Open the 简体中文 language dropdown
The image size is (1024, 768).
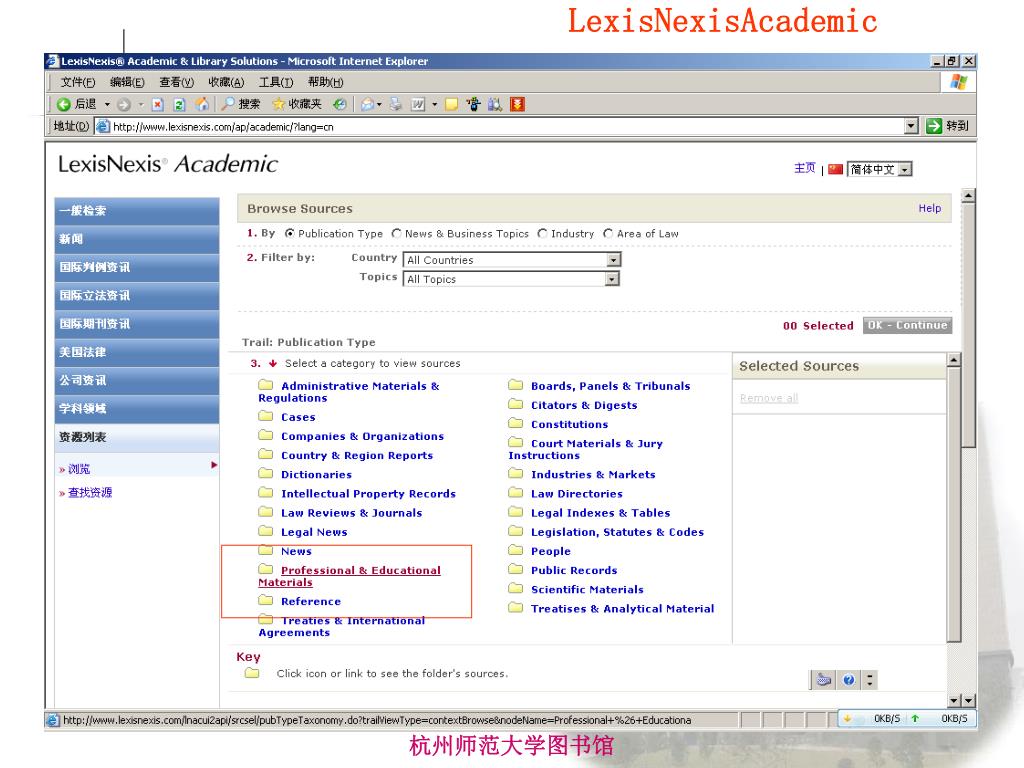(880, 169)
